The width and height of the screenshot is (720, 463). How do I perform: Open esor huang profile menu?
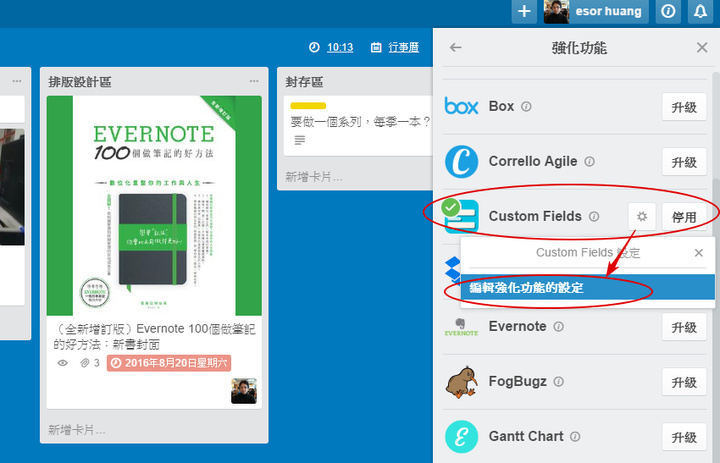(x=596, y=11)
